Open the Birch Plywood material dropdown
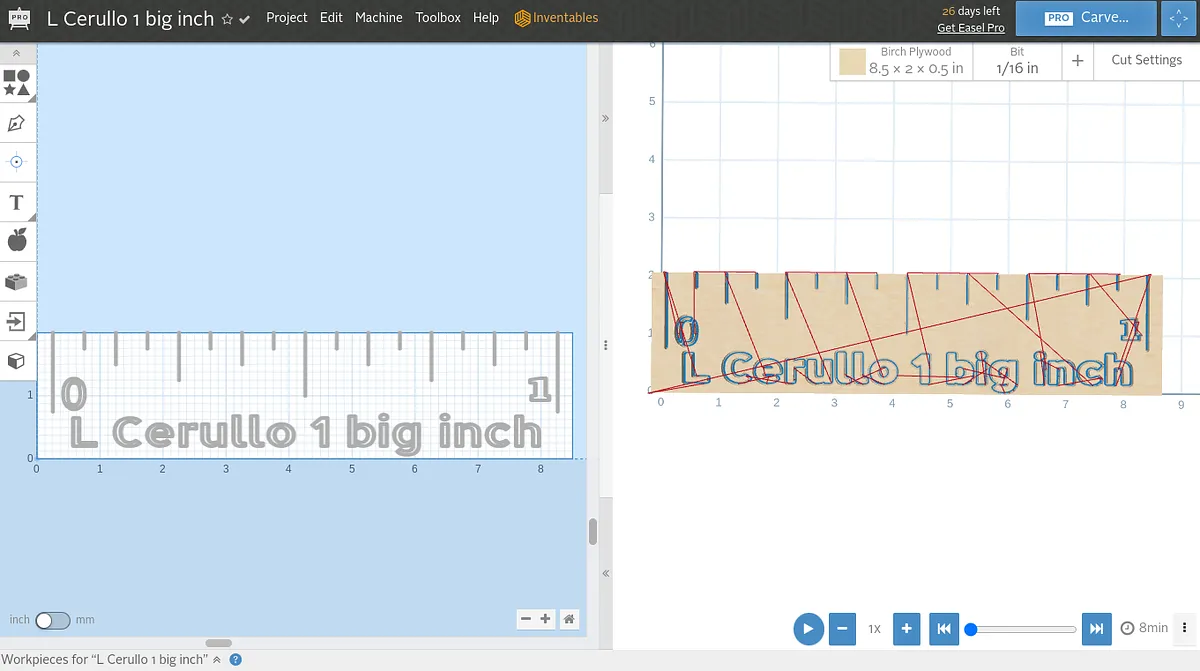The image size is (1200, 671). coord(901,61)
